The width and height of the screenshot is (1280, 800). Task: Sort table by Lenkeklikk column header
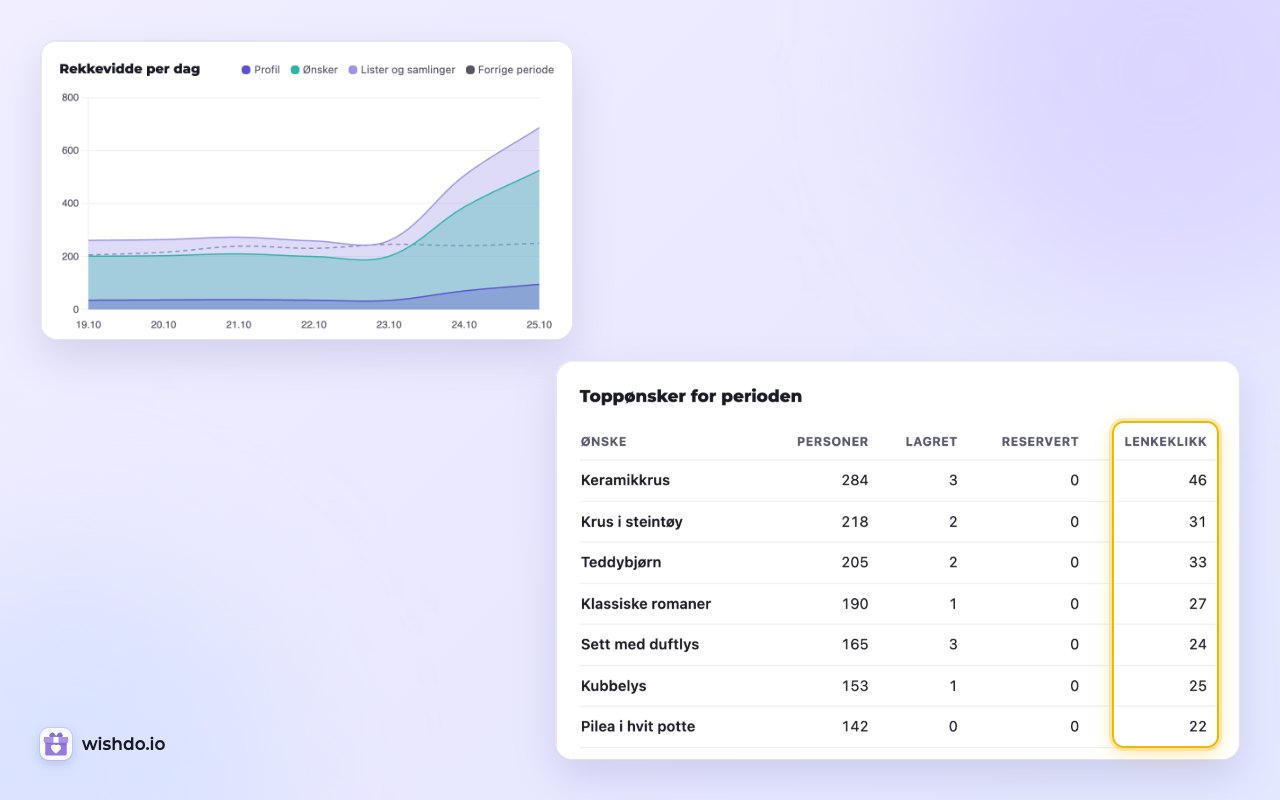1165,442
